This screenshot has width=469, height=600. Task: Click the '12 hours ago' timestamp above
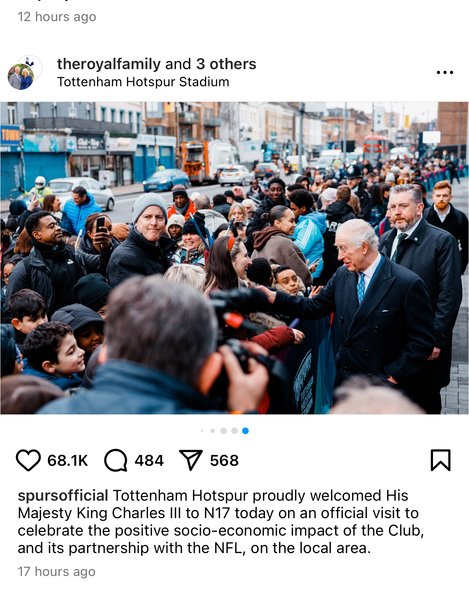tap(57, 17)
